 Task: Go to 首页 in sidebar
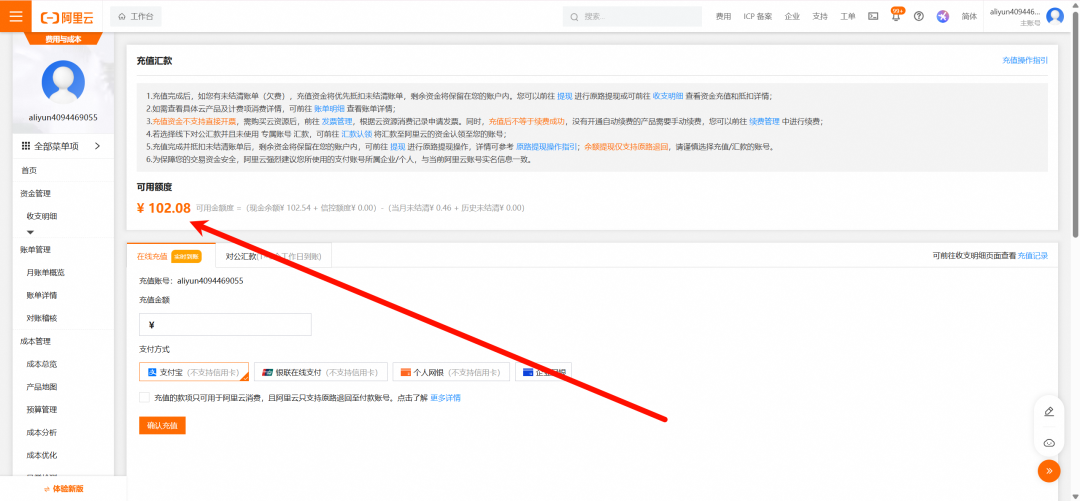pos(29,170)
